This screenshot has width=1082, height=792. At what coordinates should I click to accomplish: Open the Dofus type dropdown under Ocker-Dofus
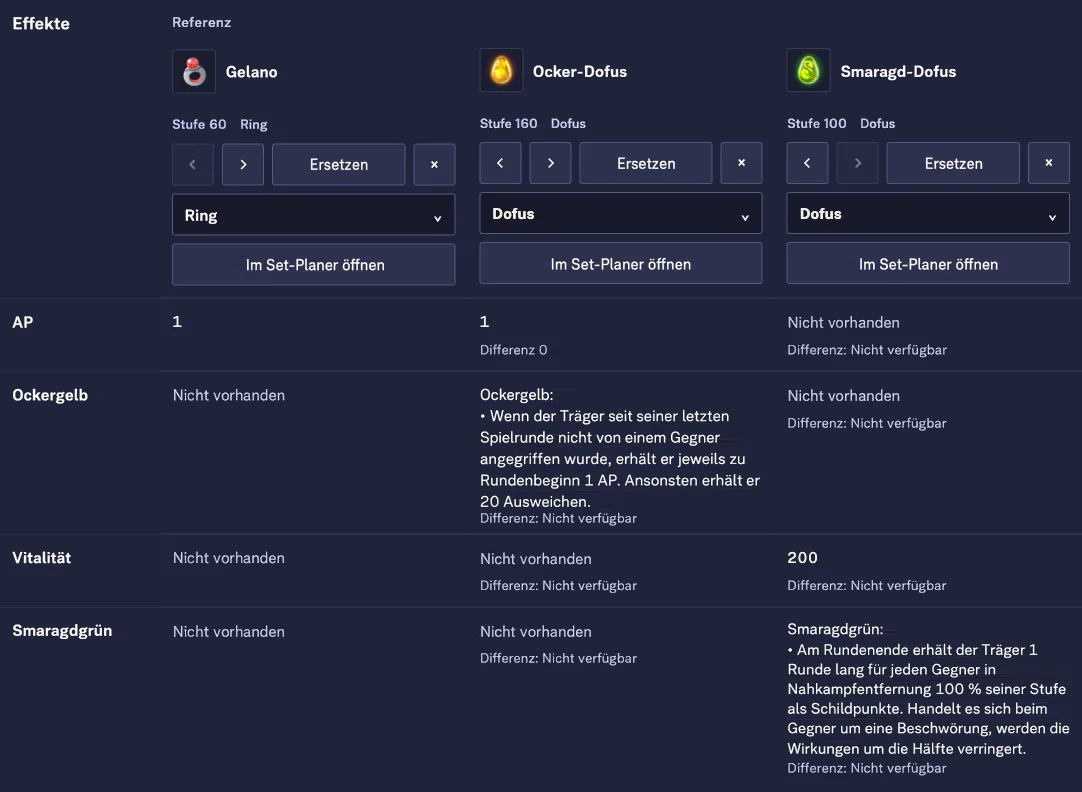[621, 214]
